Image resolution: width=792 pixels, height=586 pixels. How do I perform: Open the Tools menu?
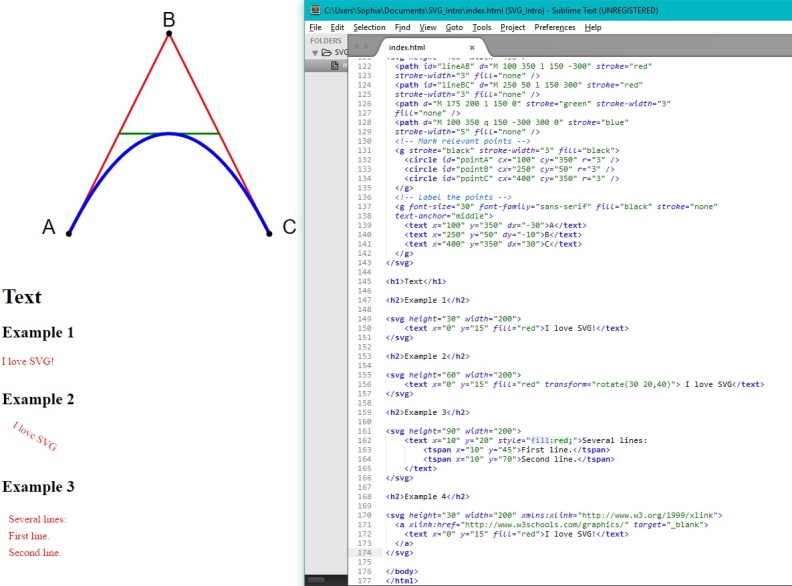tap(481, 27)
